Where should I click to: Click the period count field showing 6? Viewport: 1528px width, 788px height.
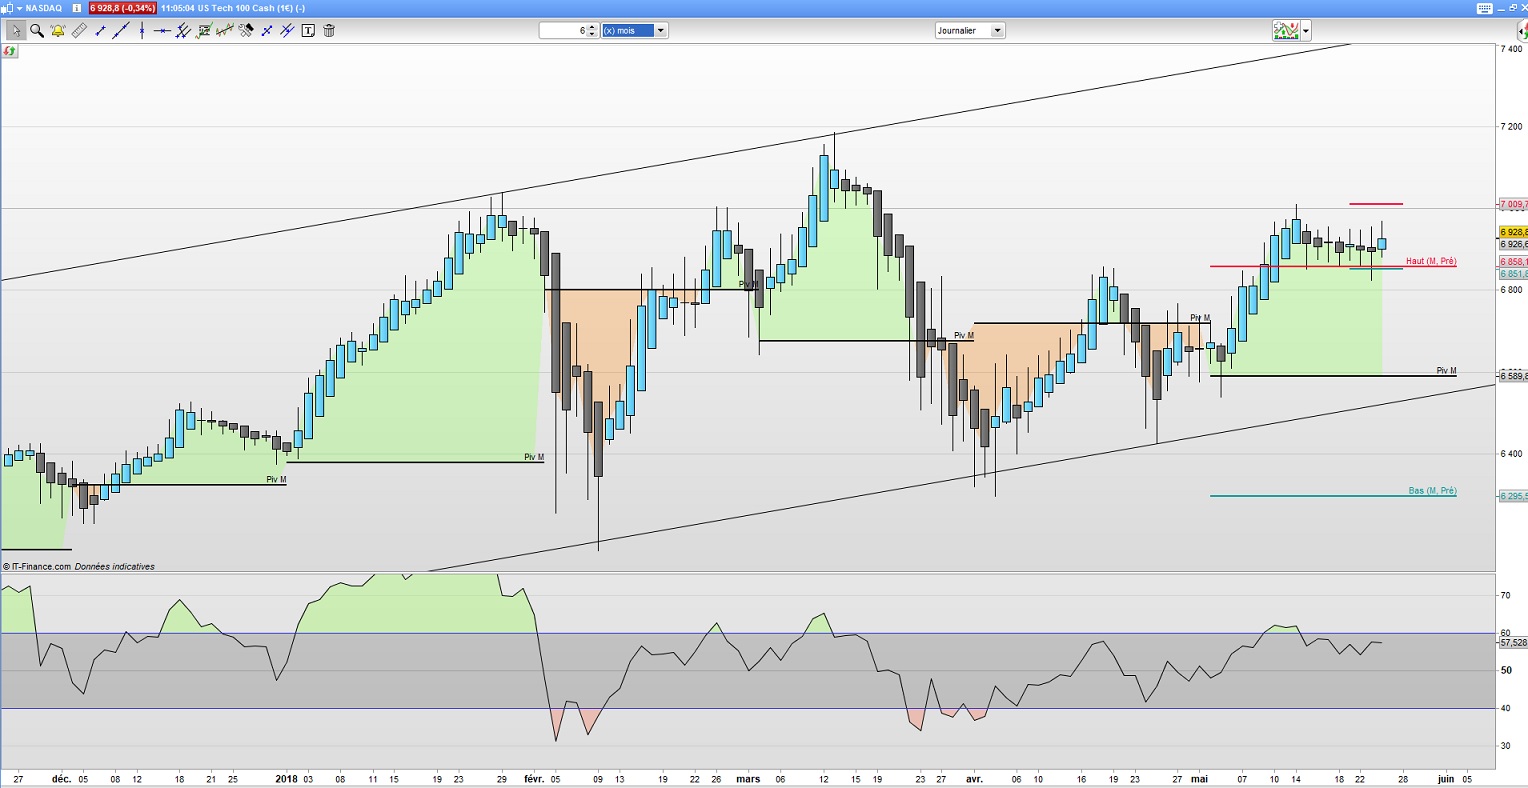click(x=563, y=30)
